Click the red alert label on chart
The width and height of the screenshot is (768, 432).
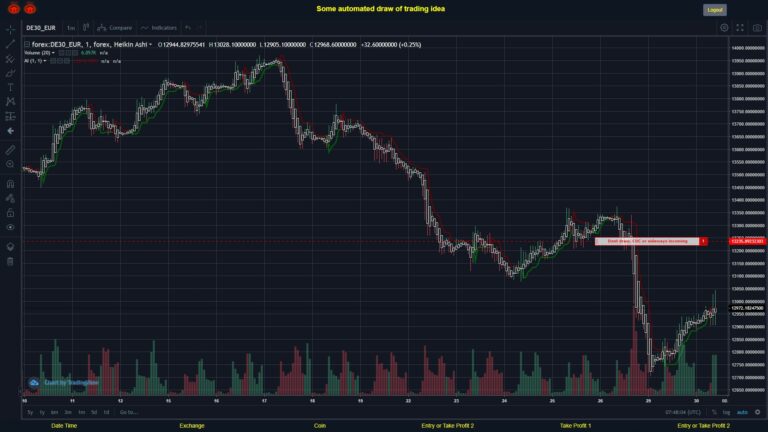[x=651, y=241]
